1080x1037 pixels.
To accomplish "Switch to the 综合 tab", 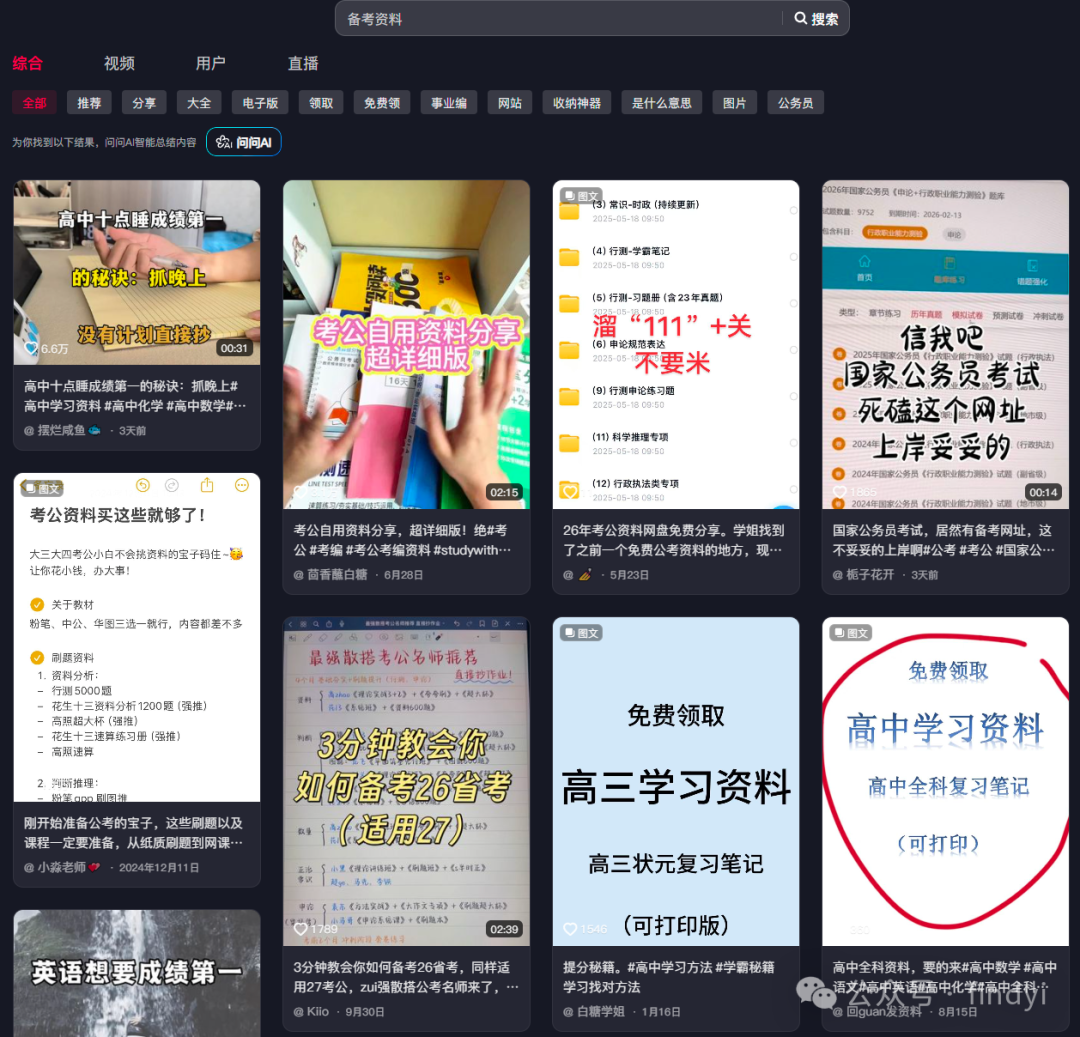I will click(28, 63).
